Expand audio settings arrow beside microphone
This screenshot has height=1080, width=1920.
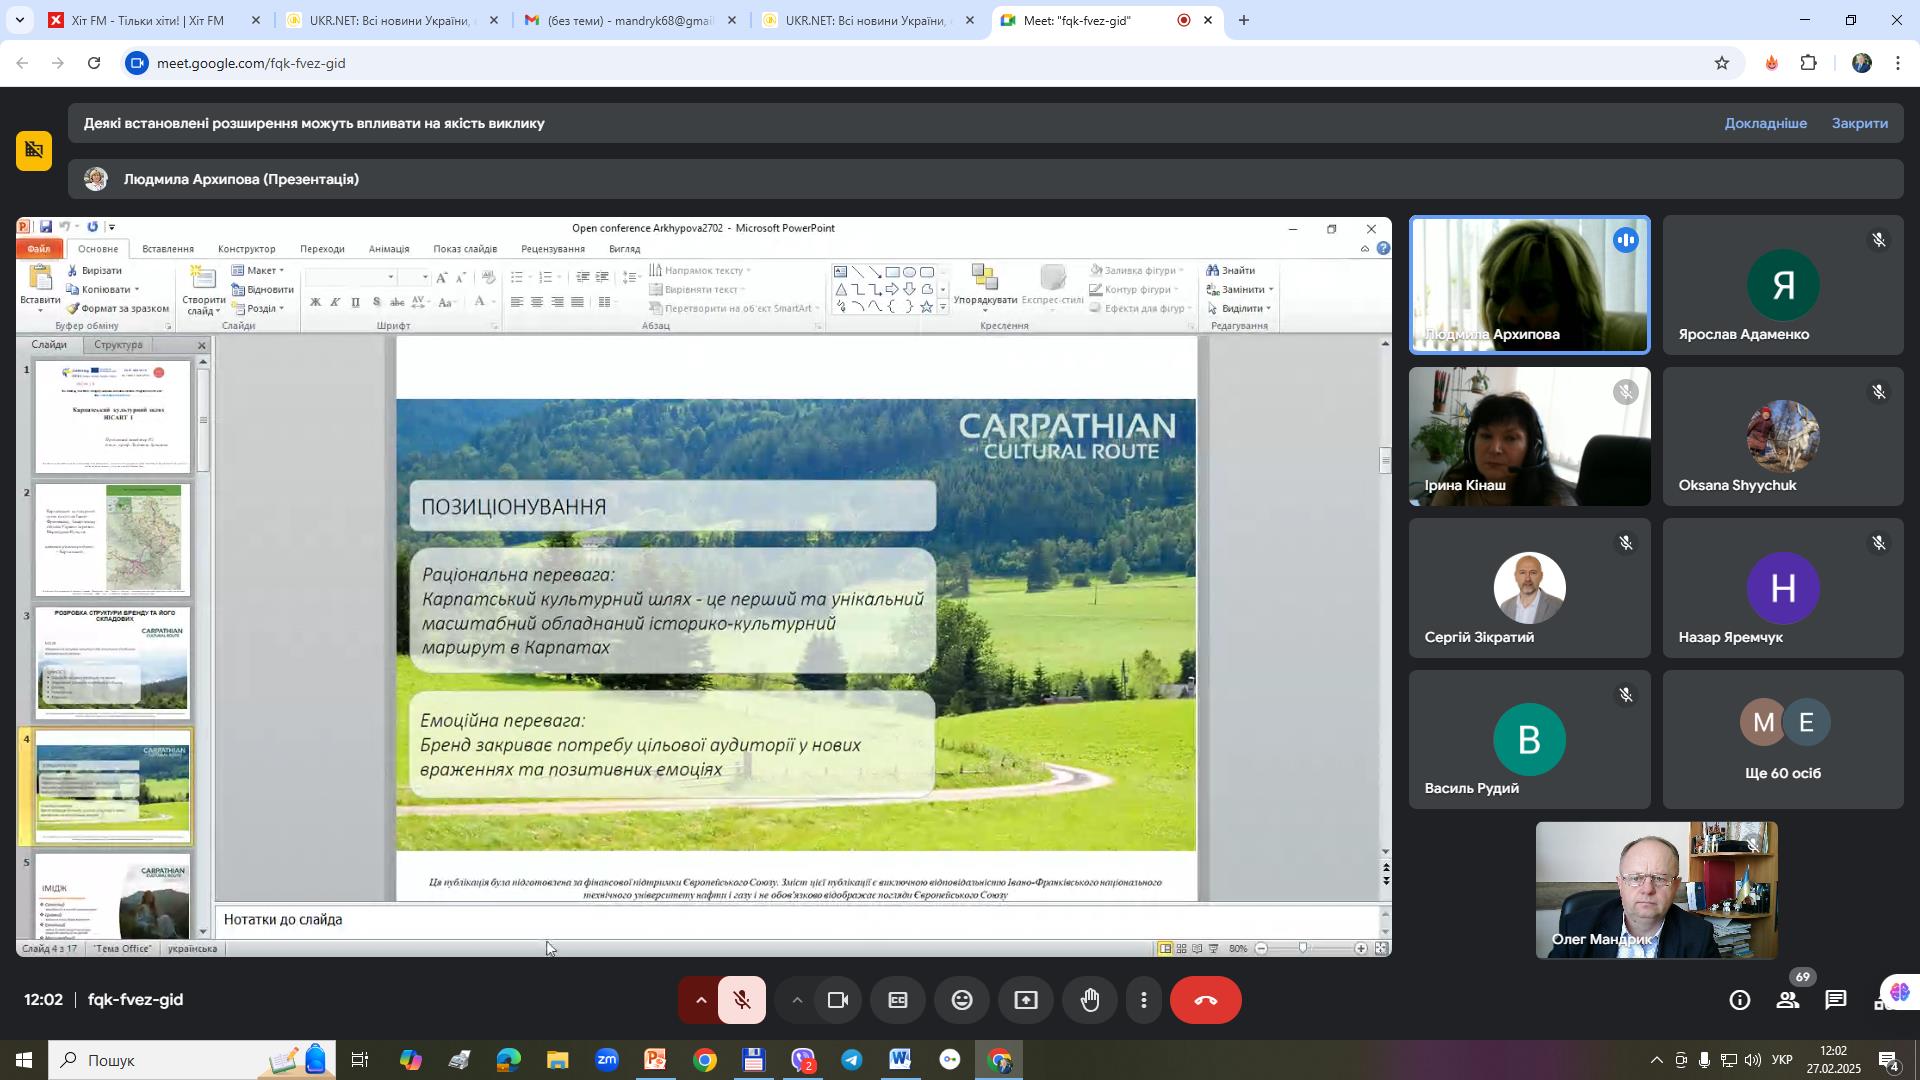[700, 1001]
